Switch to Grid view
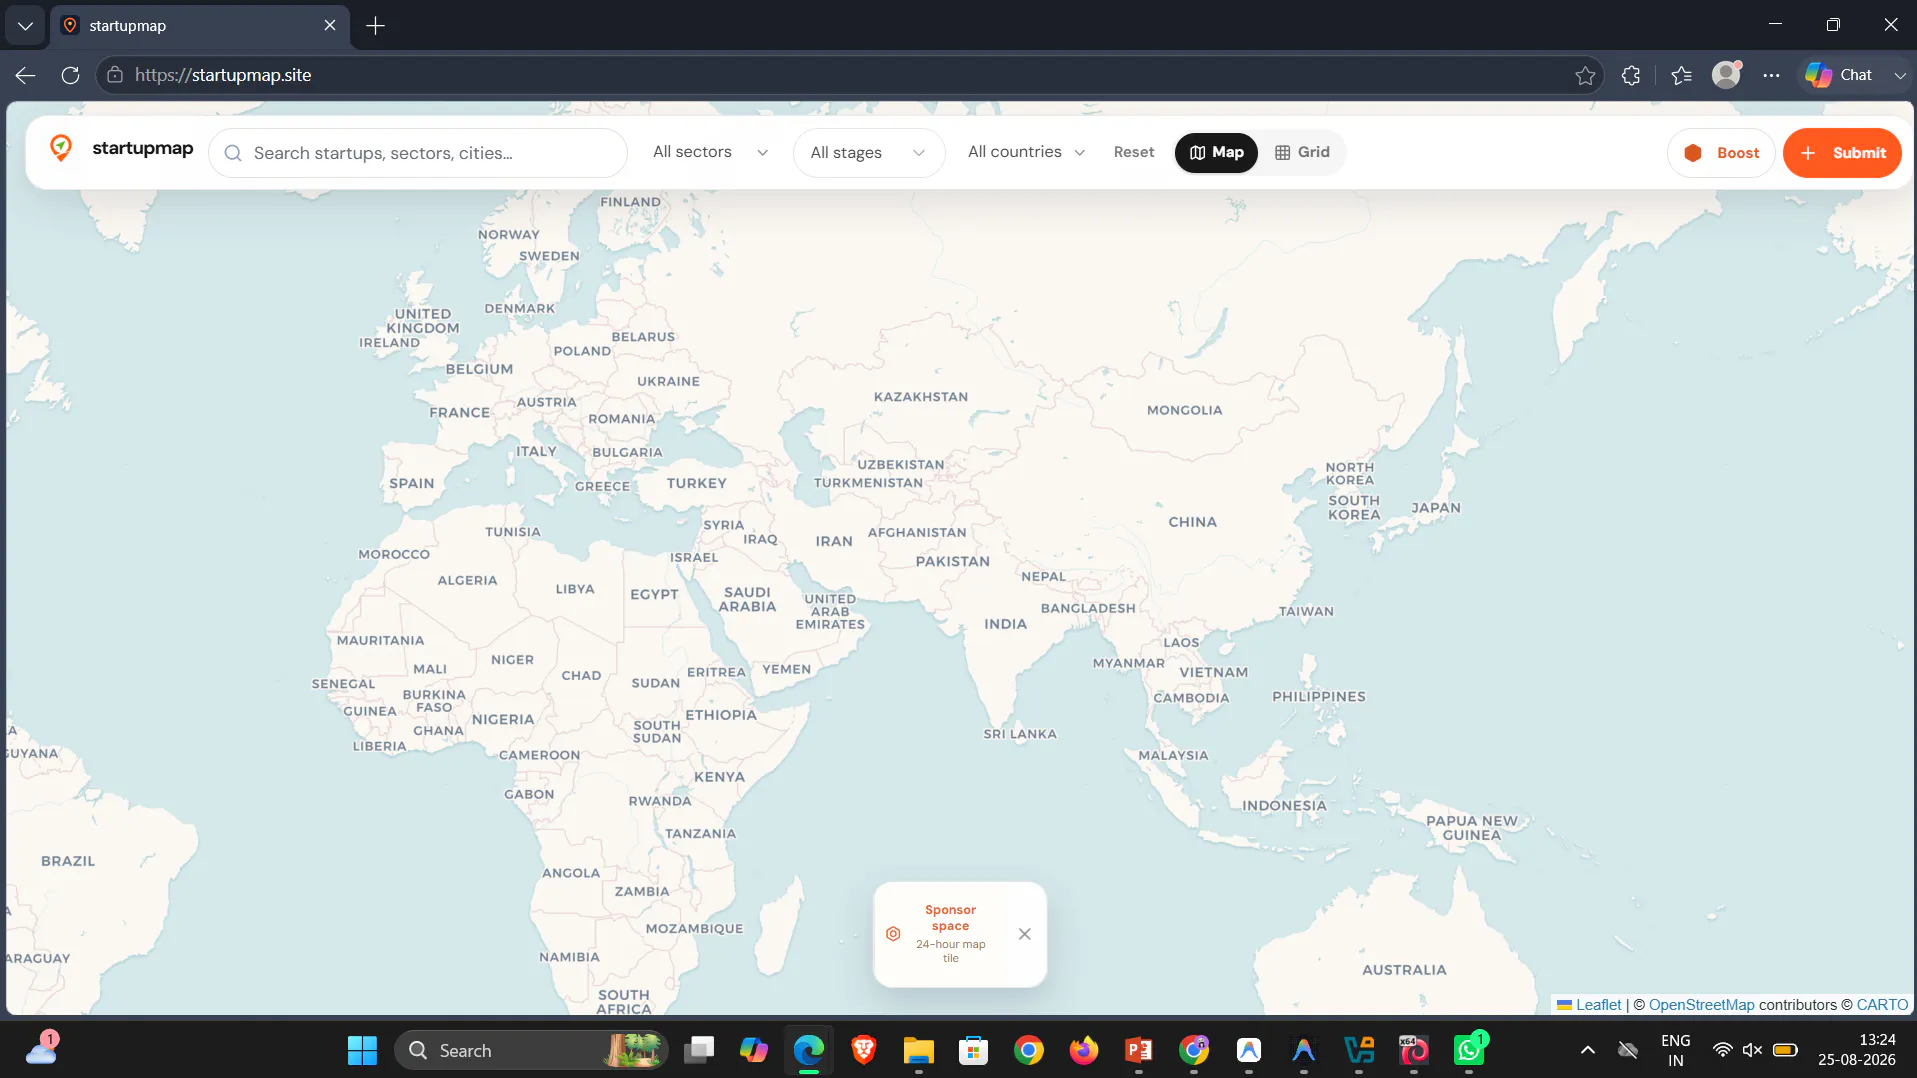Image resolution: width=1917 pixels, height=1078 pixels. pos(1302,152)
